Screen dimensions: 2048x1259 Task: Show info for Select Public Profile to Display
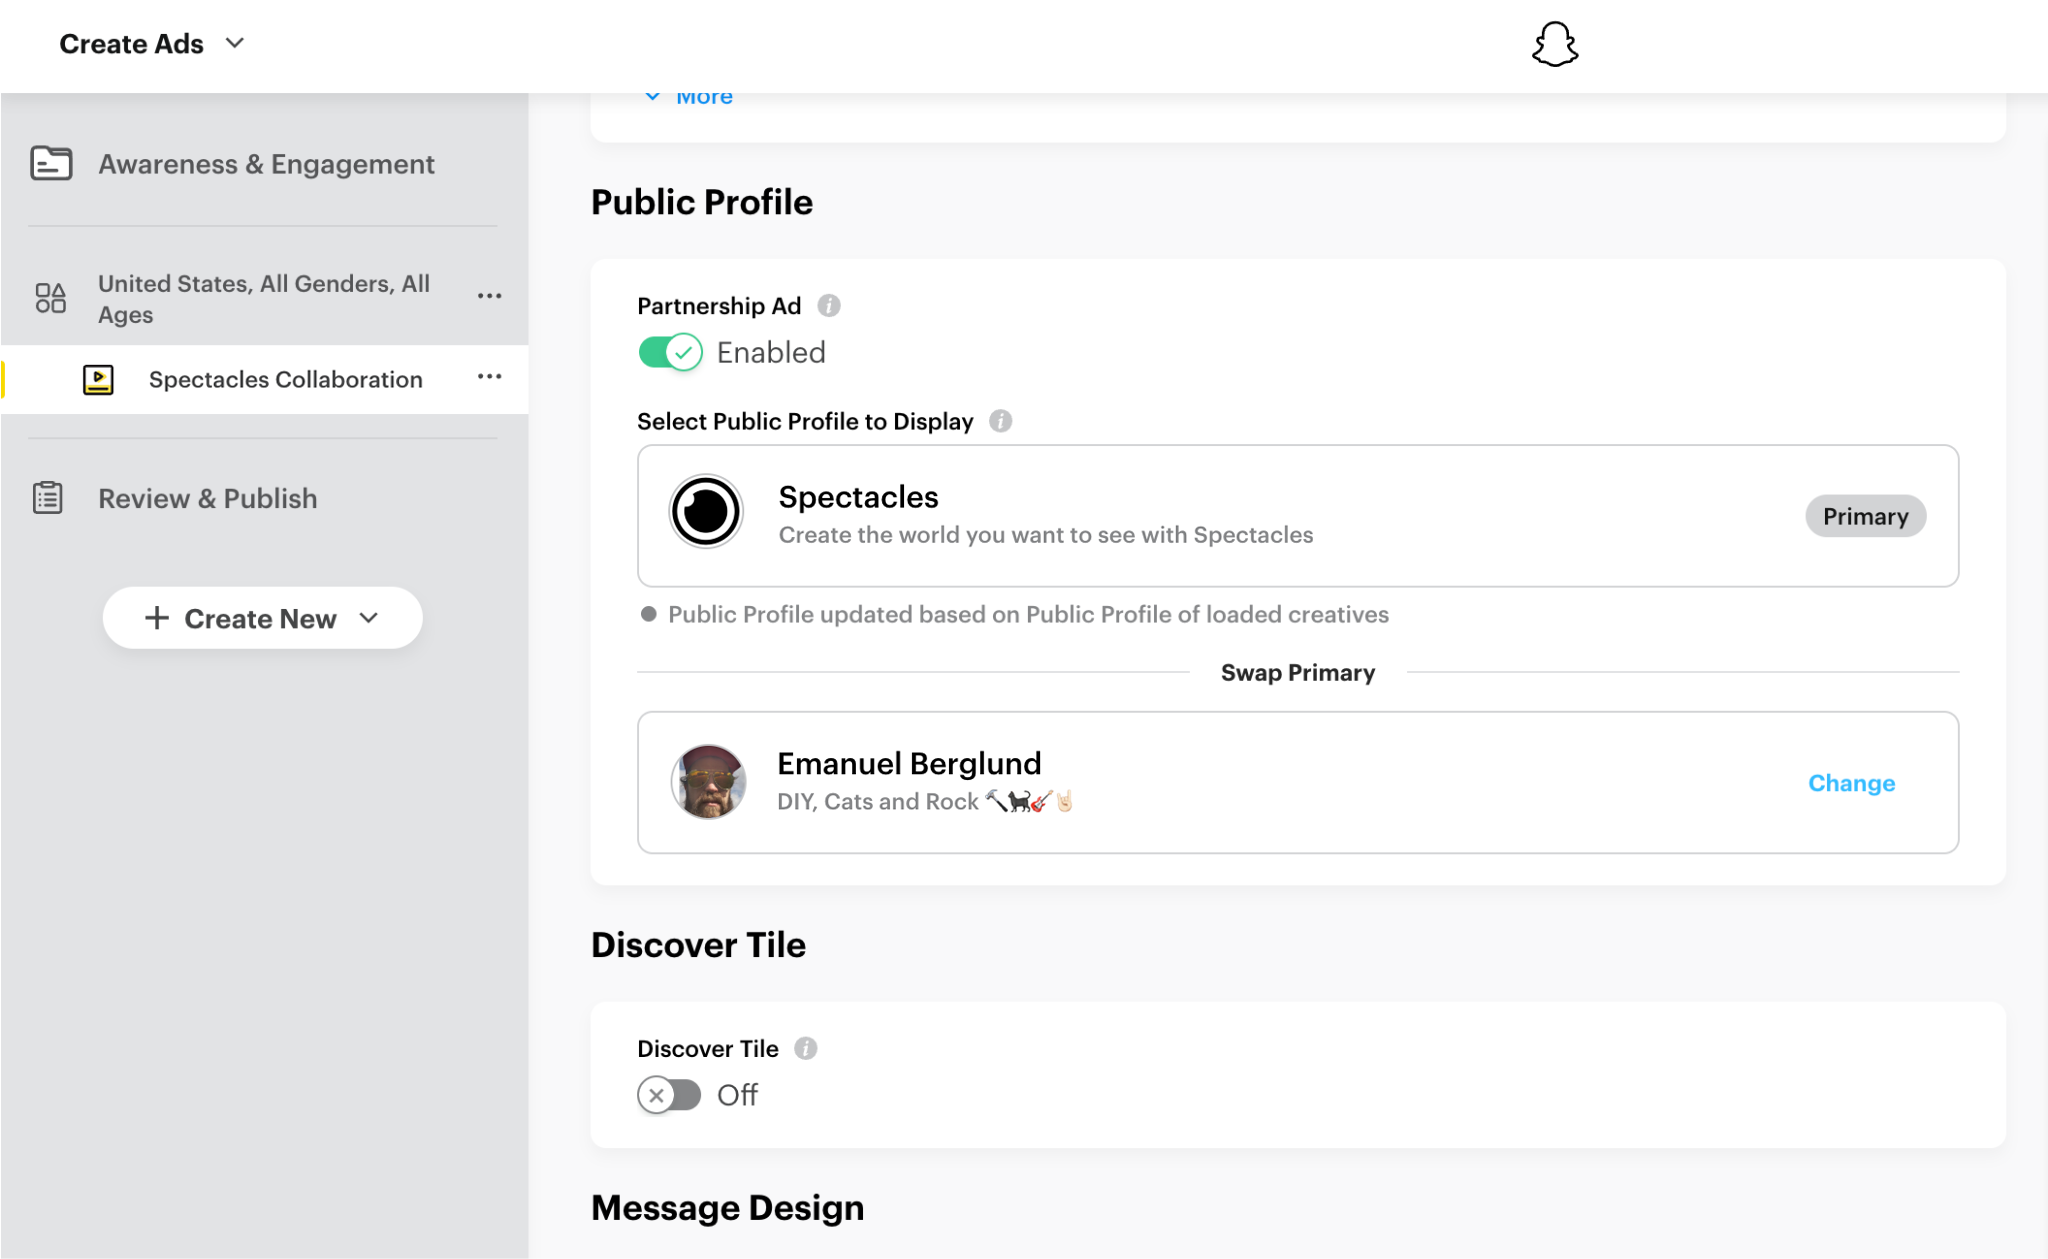click(1001, 421)
